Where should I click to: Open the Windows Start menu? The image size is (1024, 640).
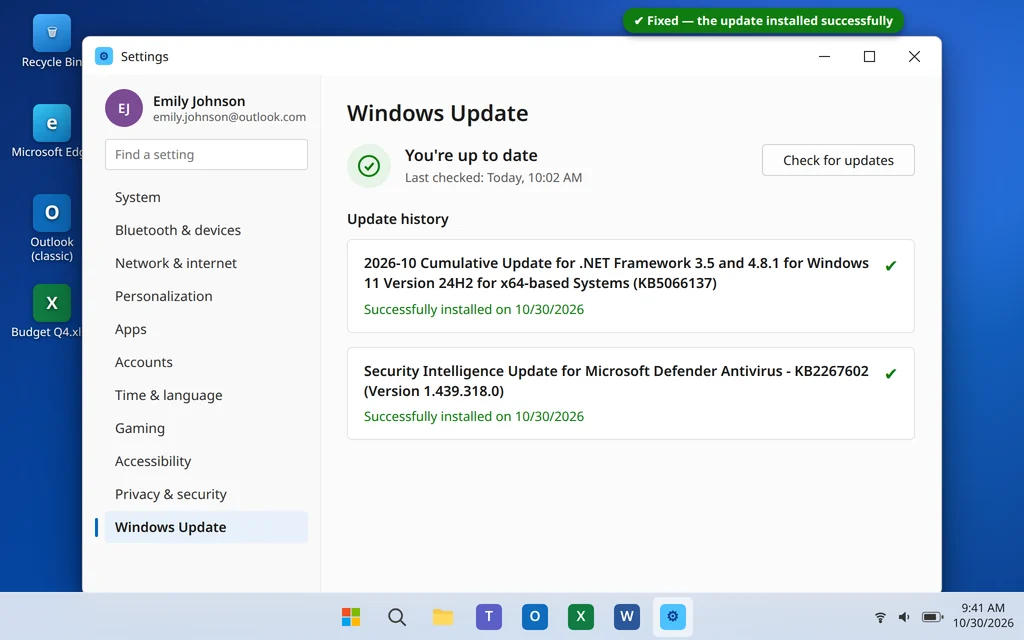point(351,616)
